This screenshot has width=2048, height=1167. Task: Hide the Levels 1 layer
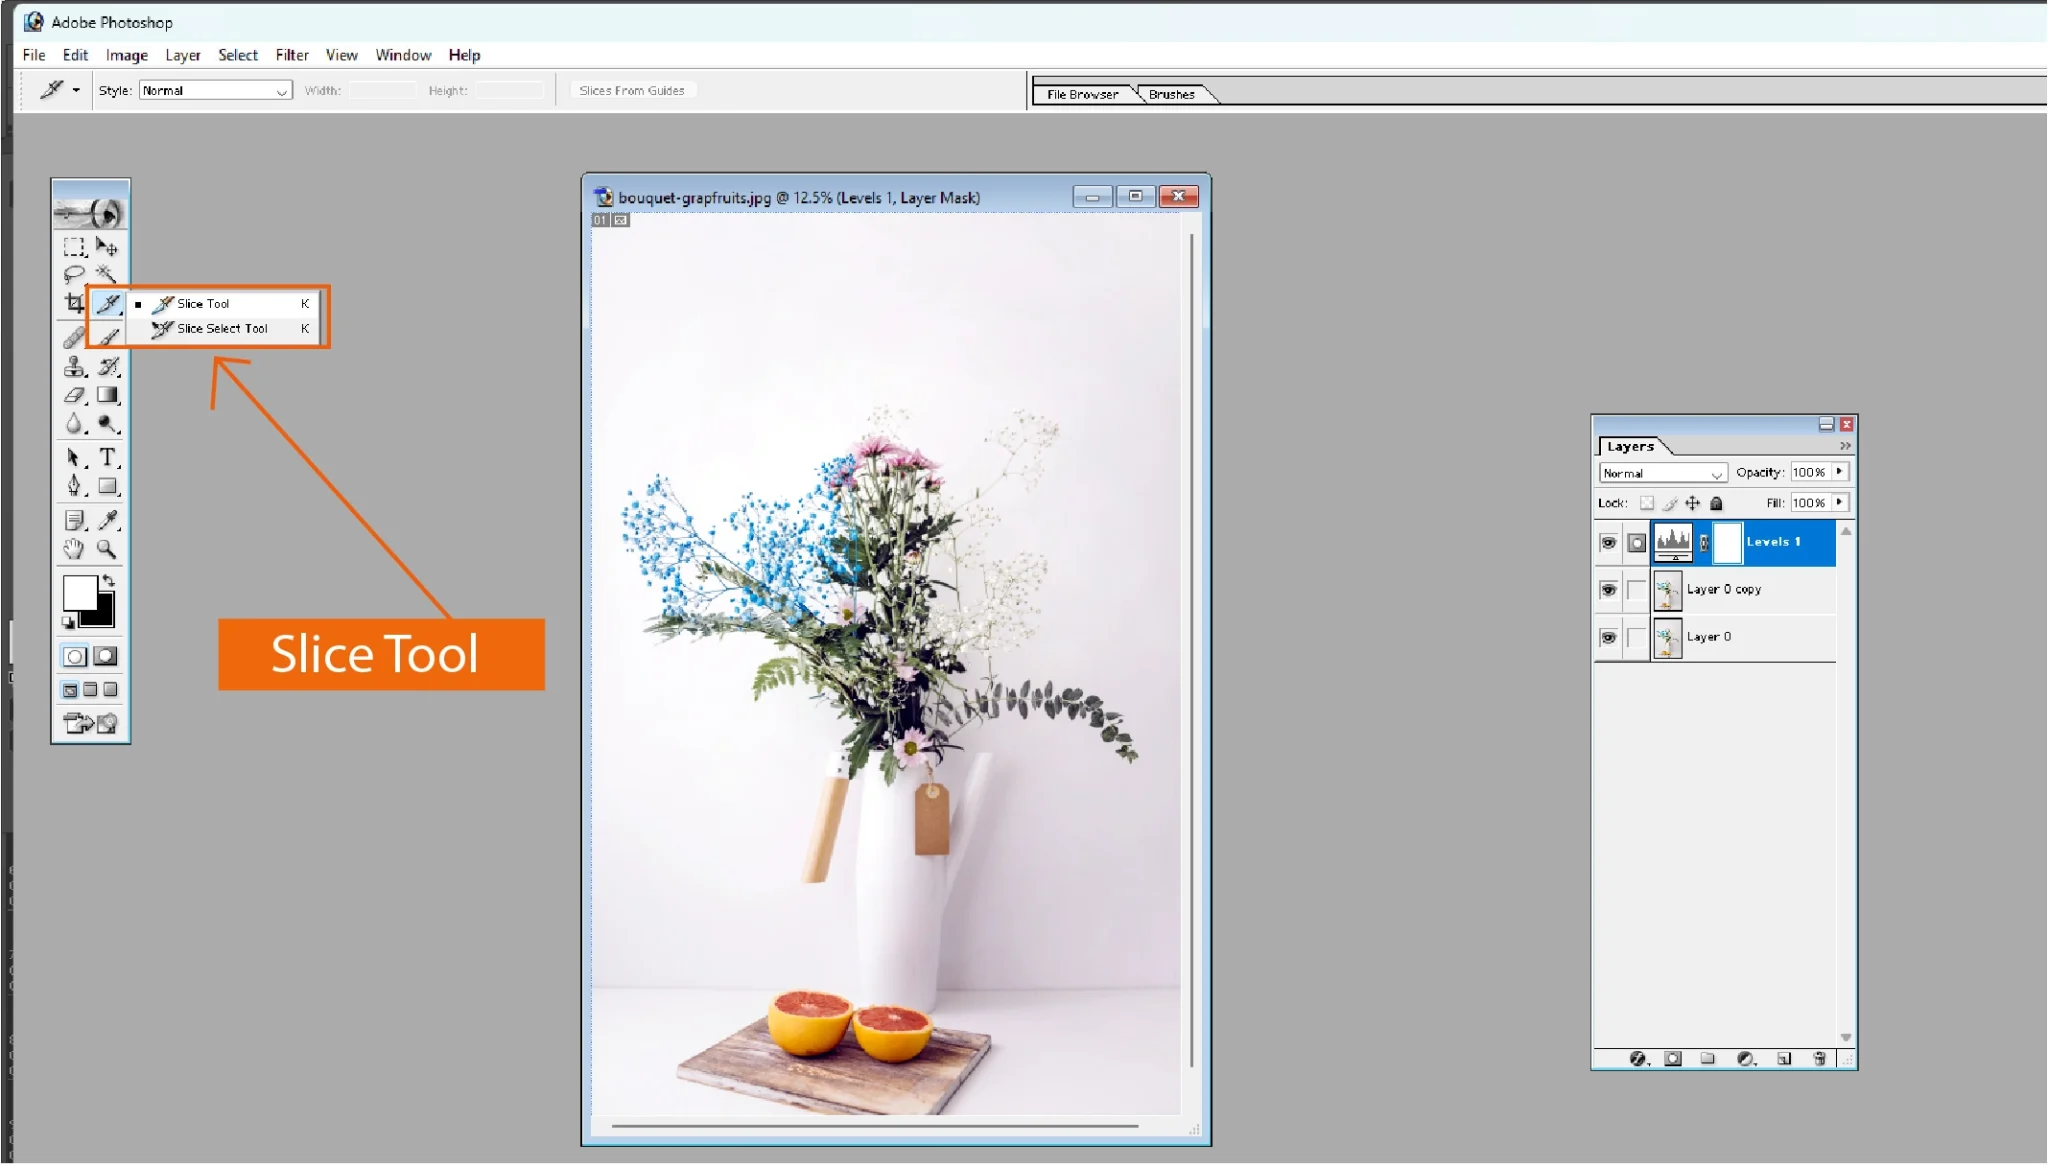(x=1608, y=543)
